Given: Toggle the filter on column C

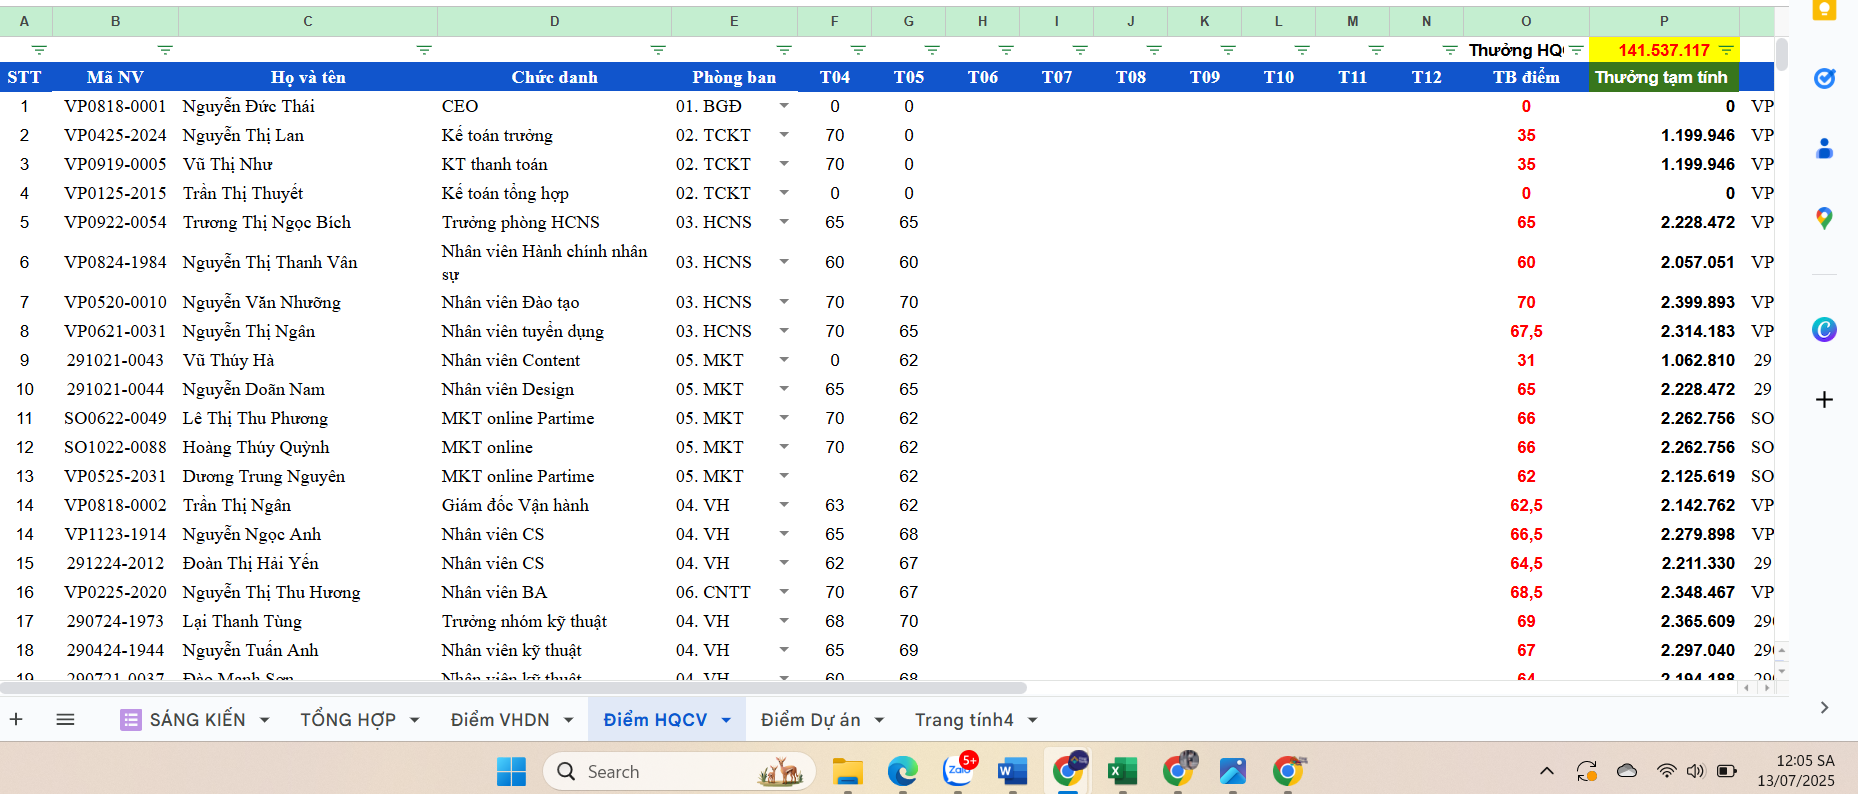Looking at the screenshot, I should click(424, 50).
